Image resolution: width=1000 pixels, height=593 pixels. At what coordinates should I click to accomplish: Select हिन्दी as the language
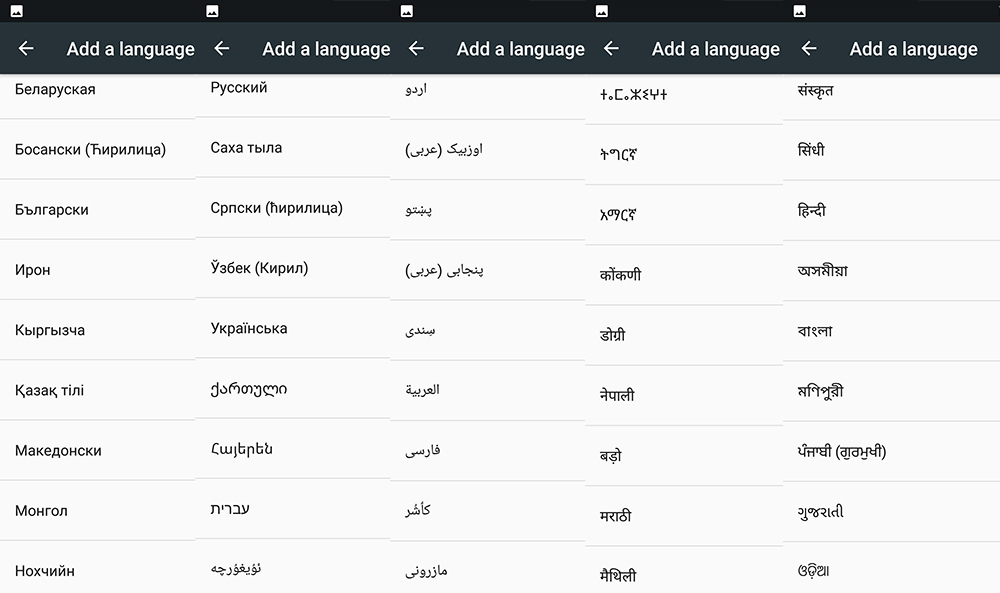811,211
